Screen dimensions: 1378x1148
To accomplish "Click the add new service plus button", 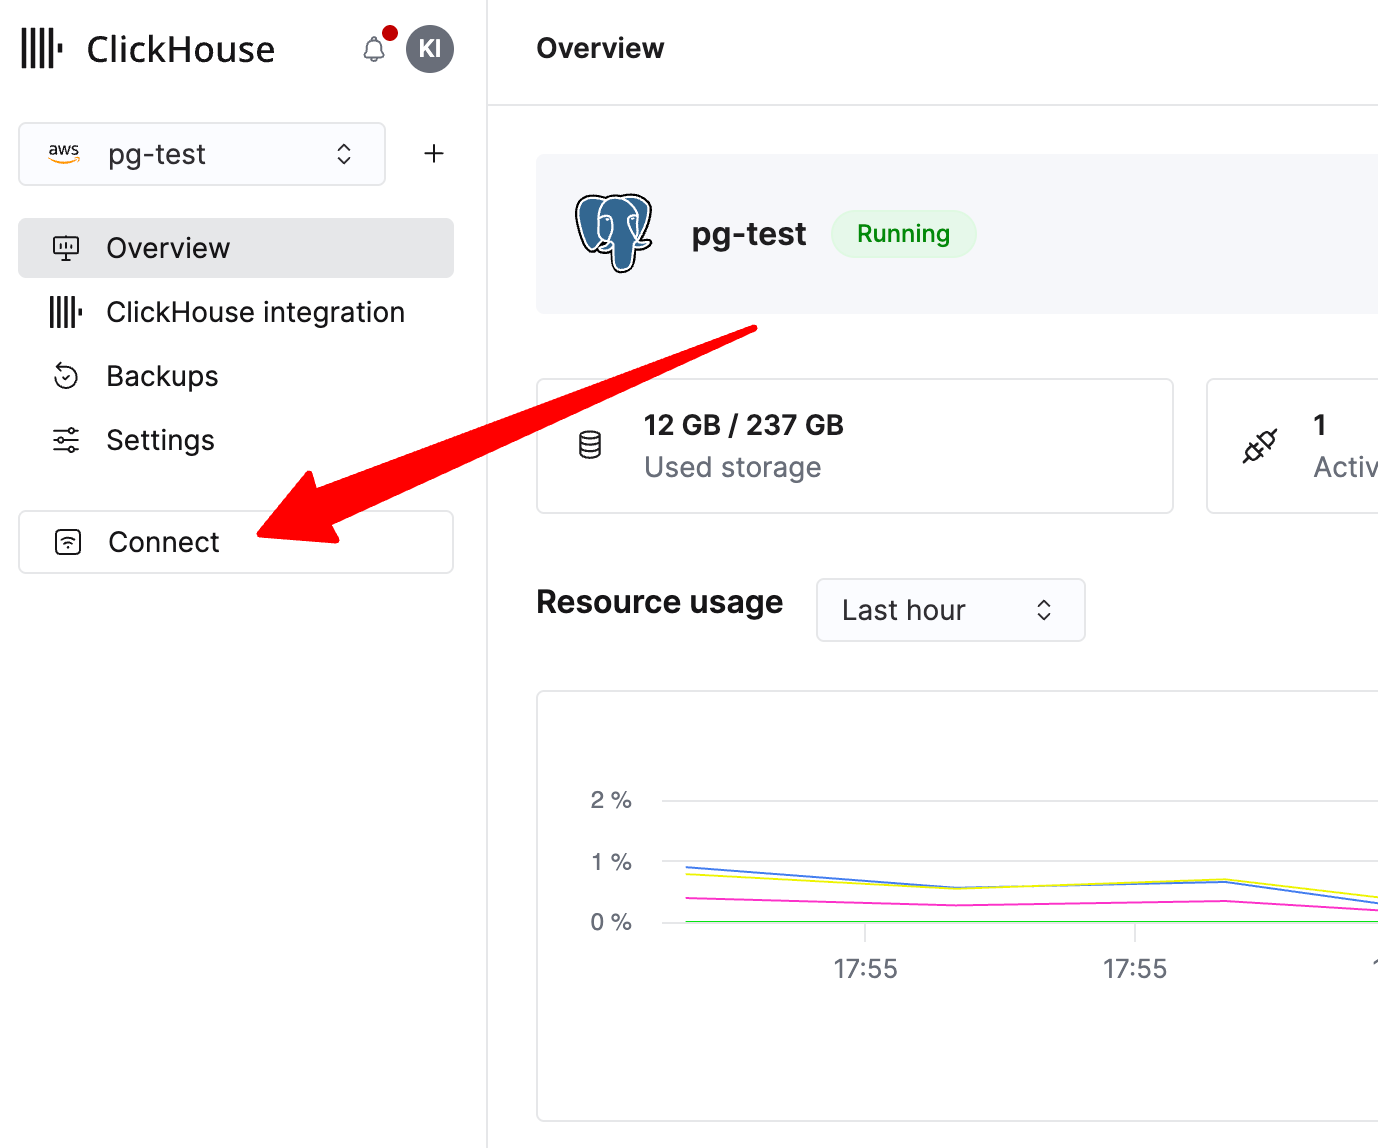I will point(434,153).
